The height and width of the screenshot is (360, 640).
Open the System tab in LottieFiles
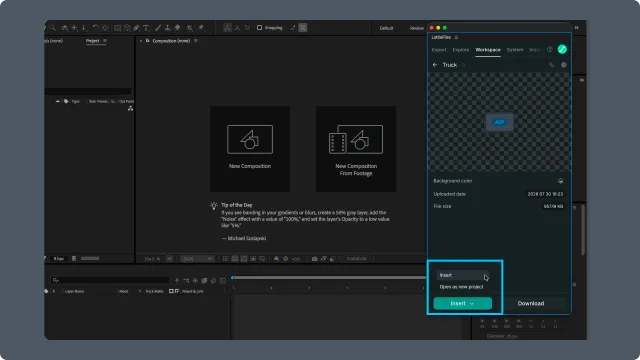point(515,50)
